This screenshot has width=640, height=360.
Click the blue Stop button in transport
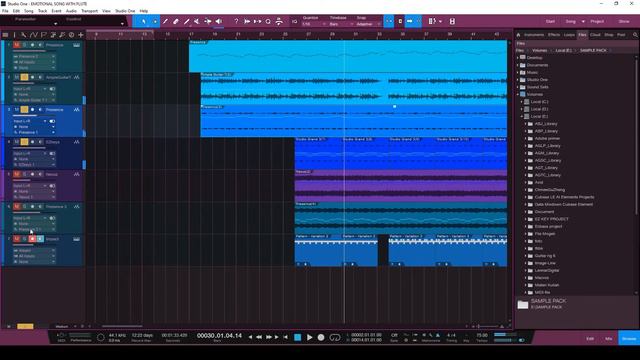(x=298, y=337)
